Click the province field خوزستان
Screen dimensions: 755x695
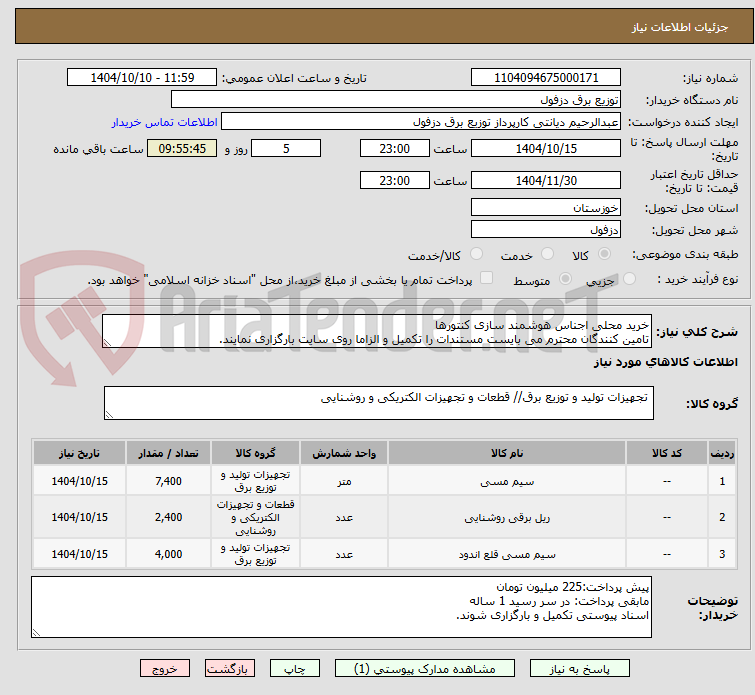(546, 208)
